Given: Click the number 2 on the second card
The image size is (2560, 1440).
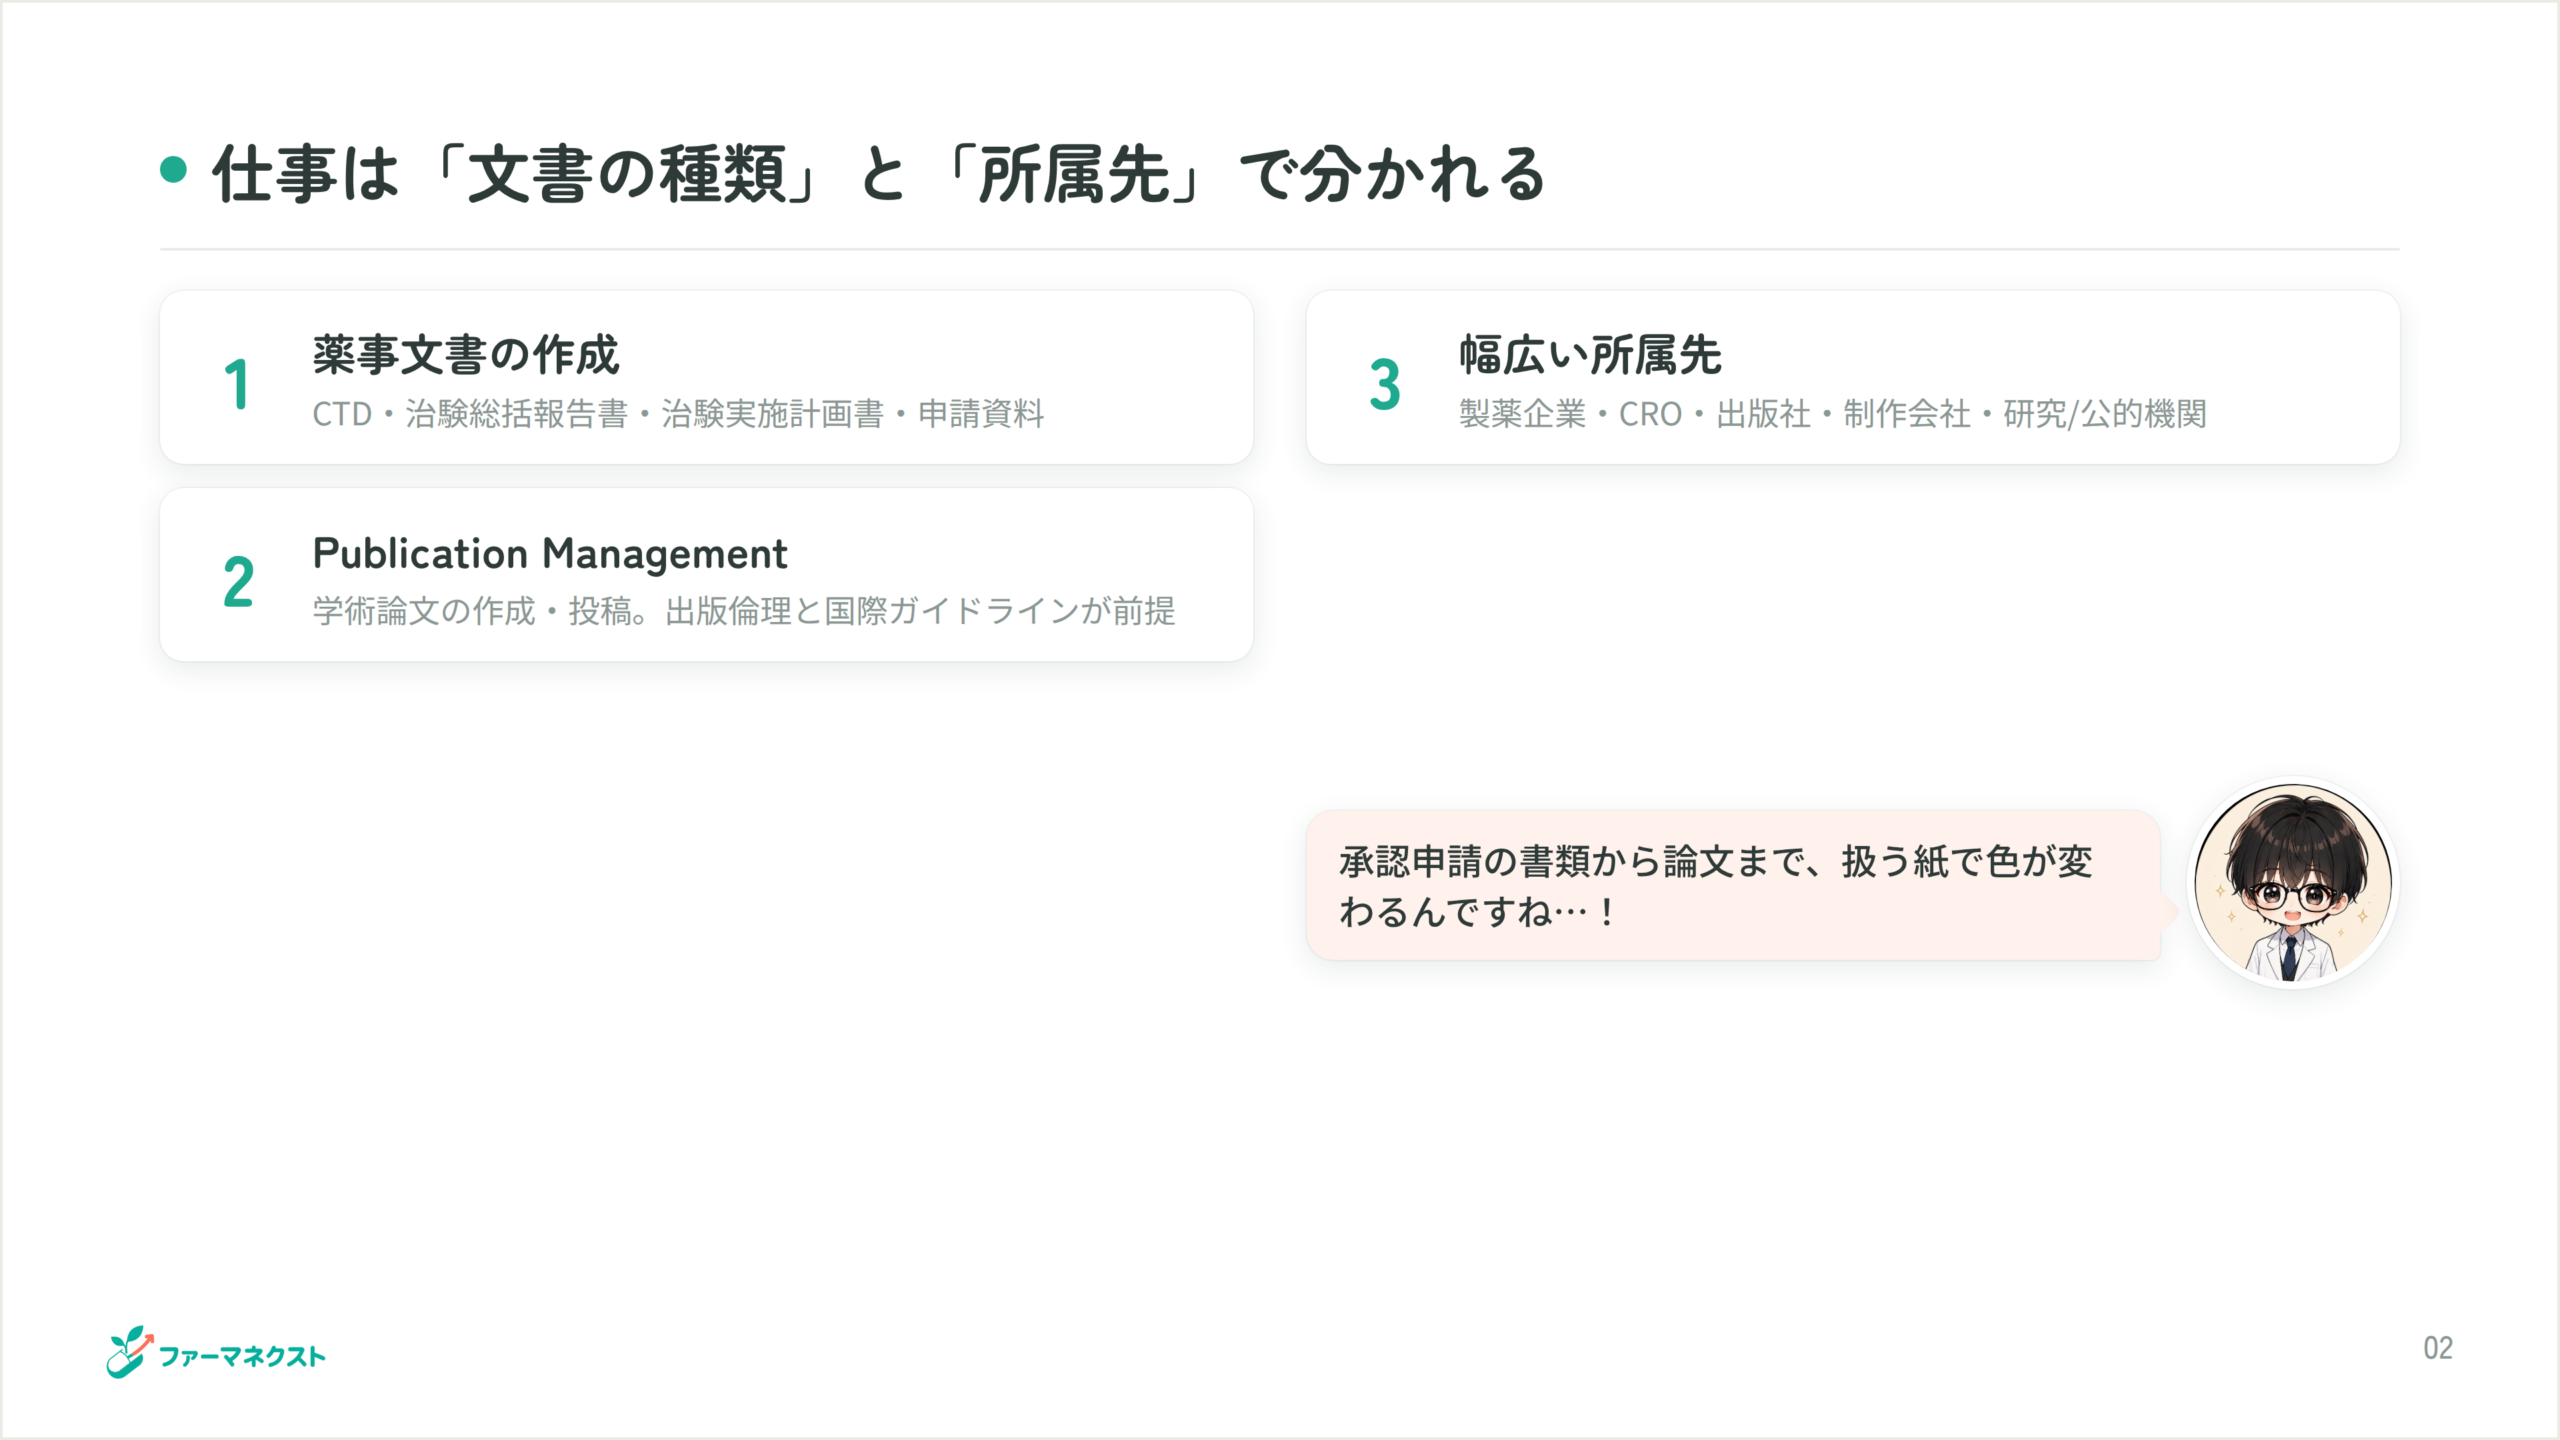Looking at the screenshot, I should click(238, 582).
